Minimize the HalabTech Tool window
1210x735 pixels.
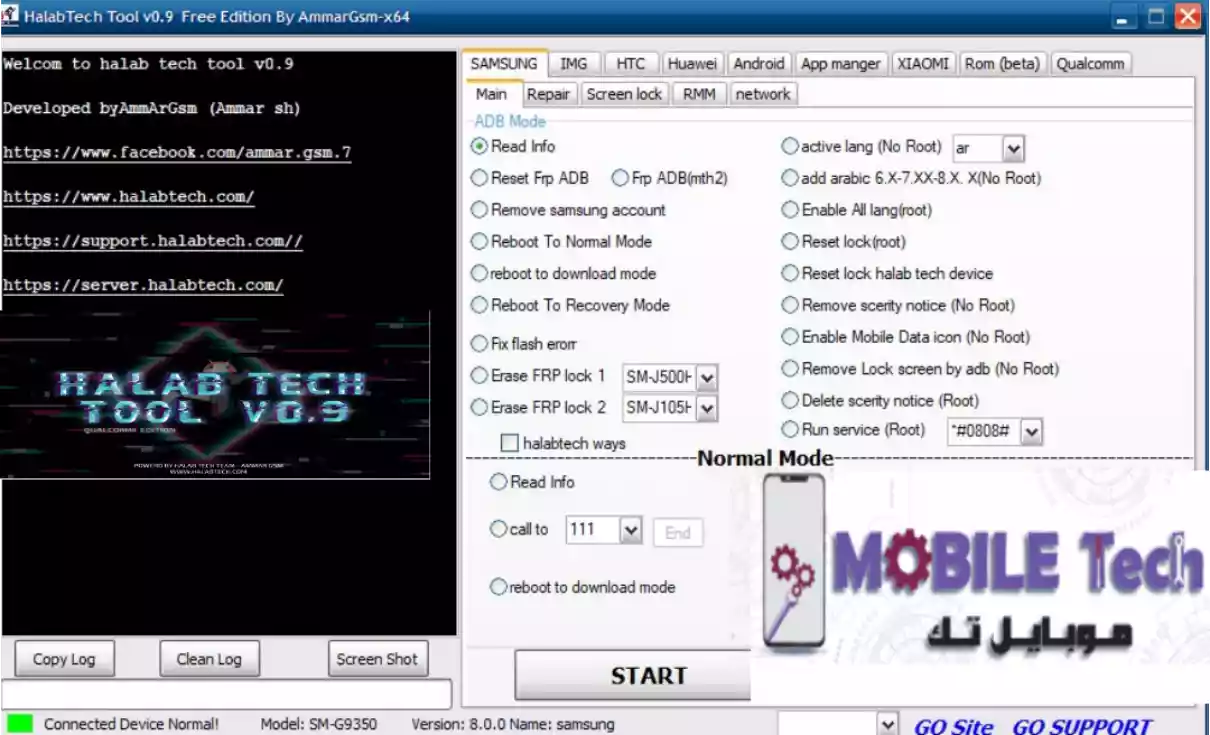pos(1125,17)
